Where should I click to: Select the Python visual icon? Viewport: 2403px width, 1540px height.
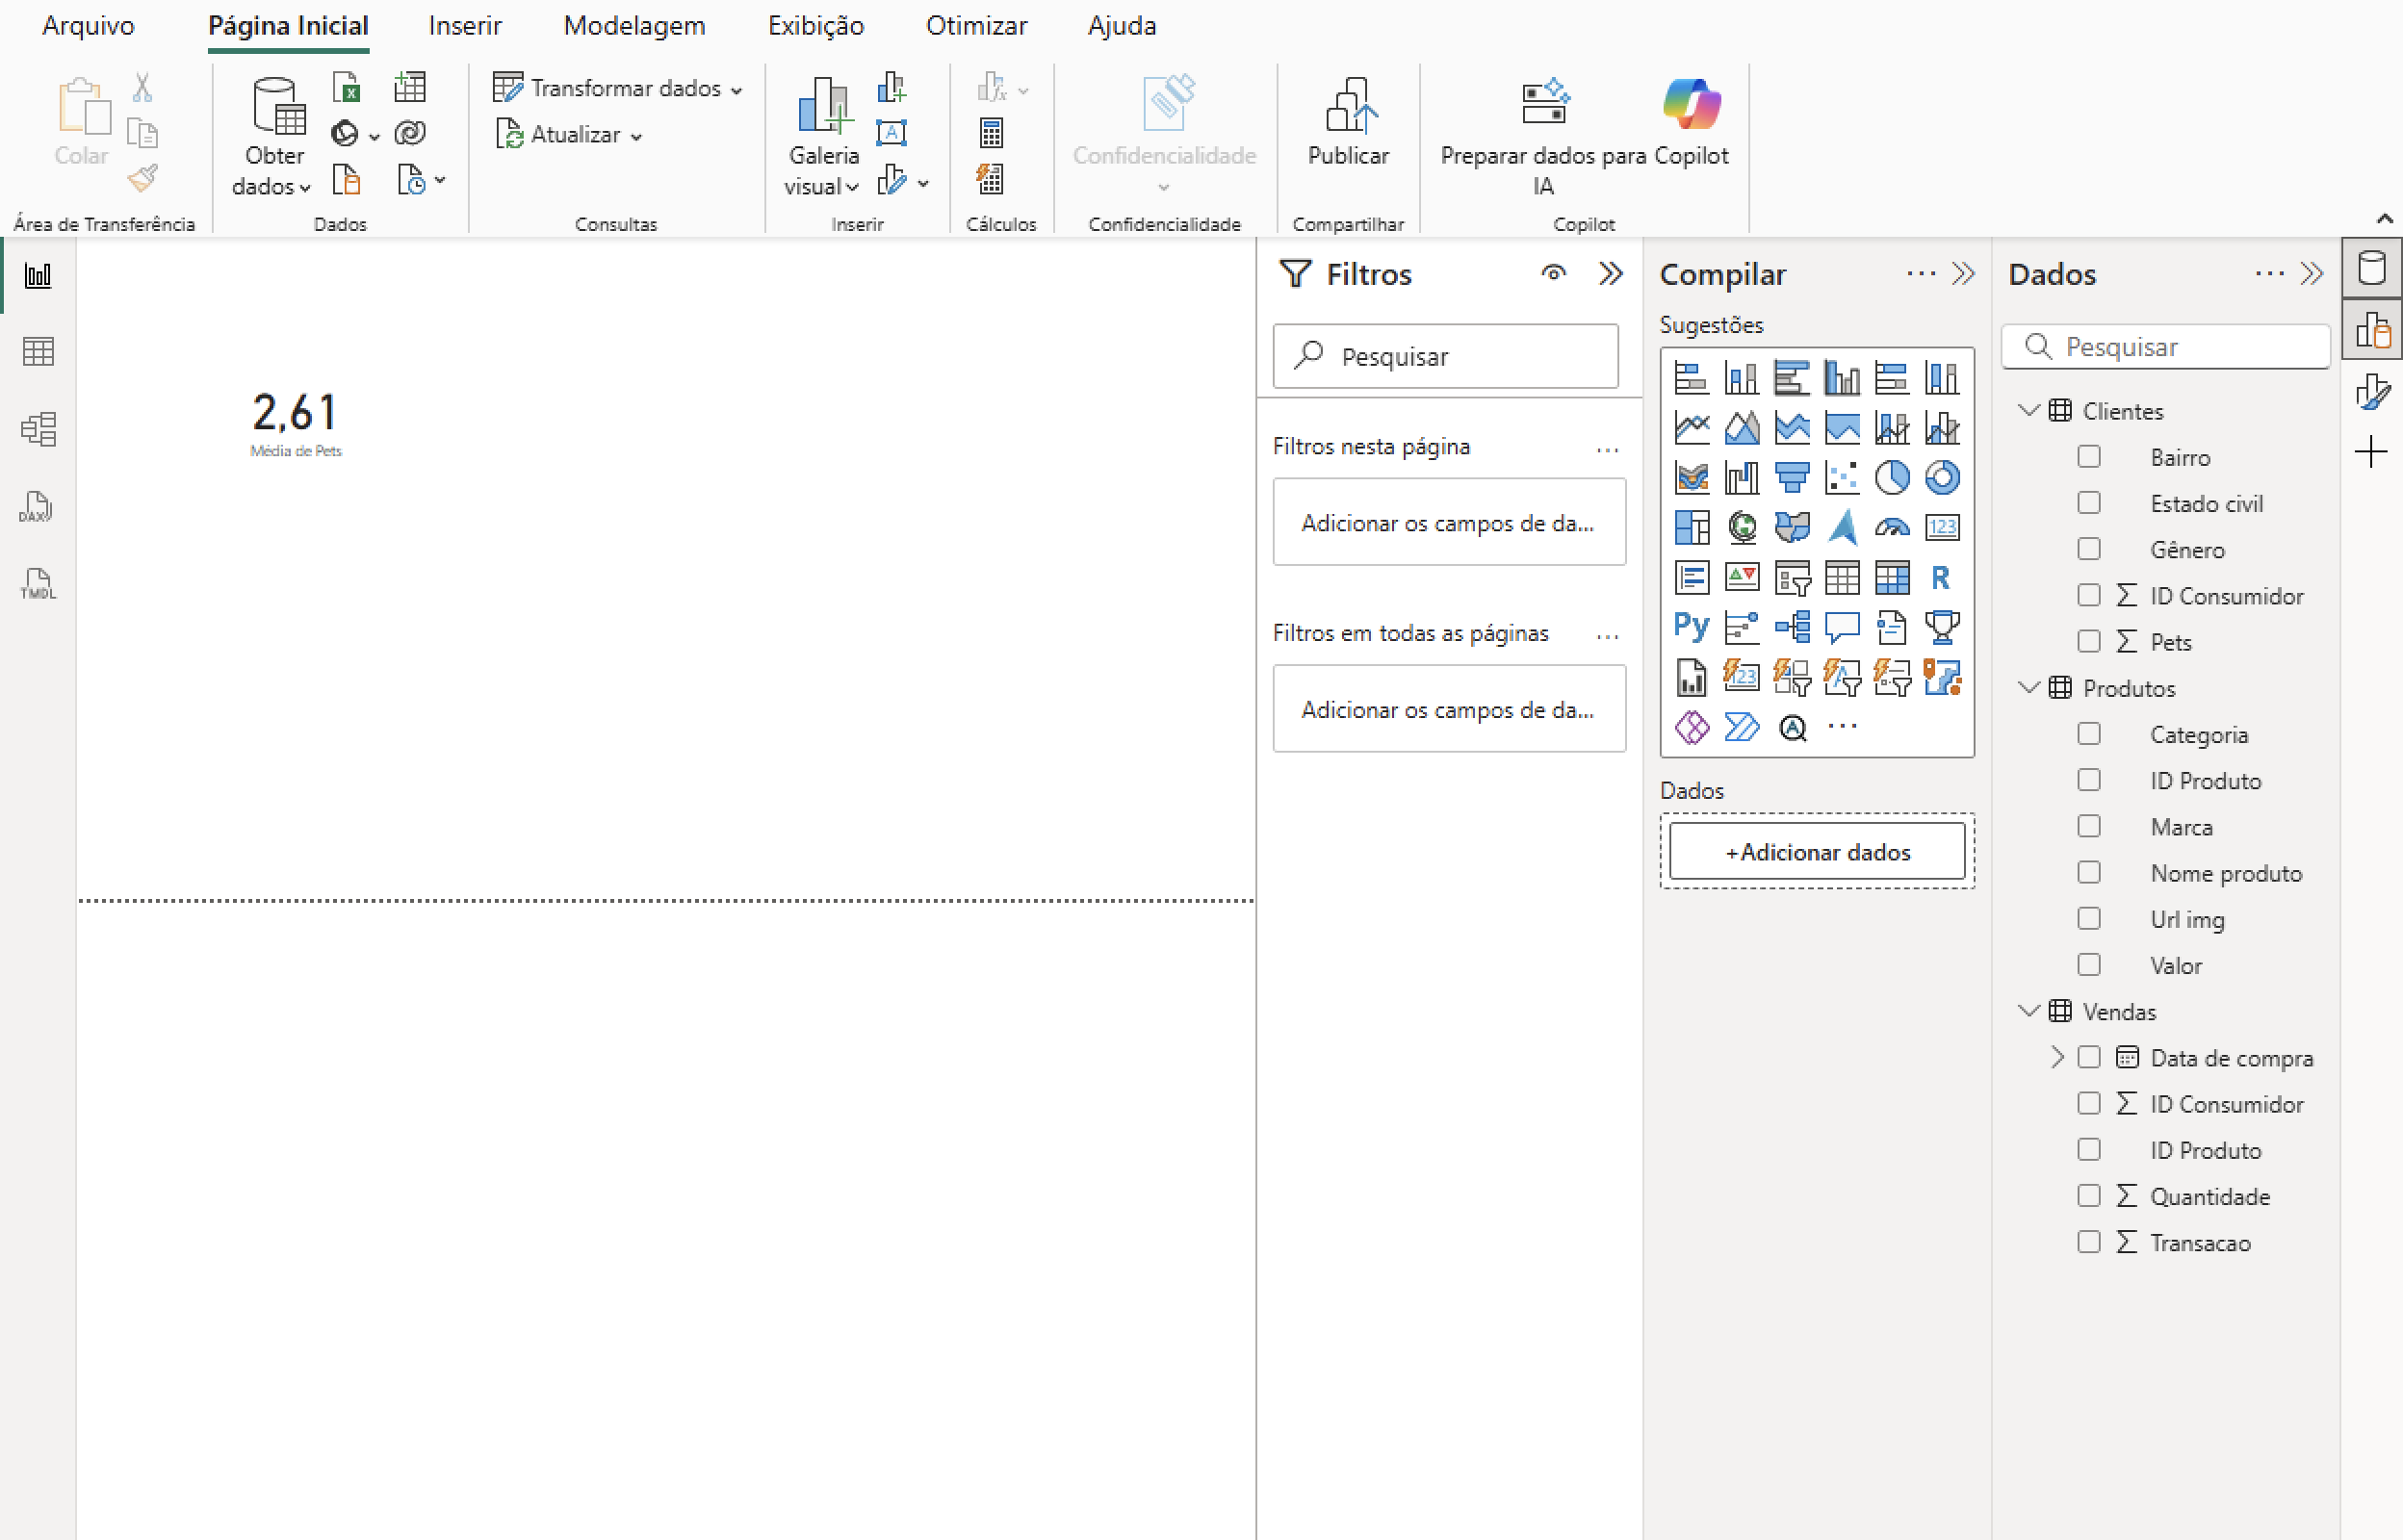tap(1691, 627)
